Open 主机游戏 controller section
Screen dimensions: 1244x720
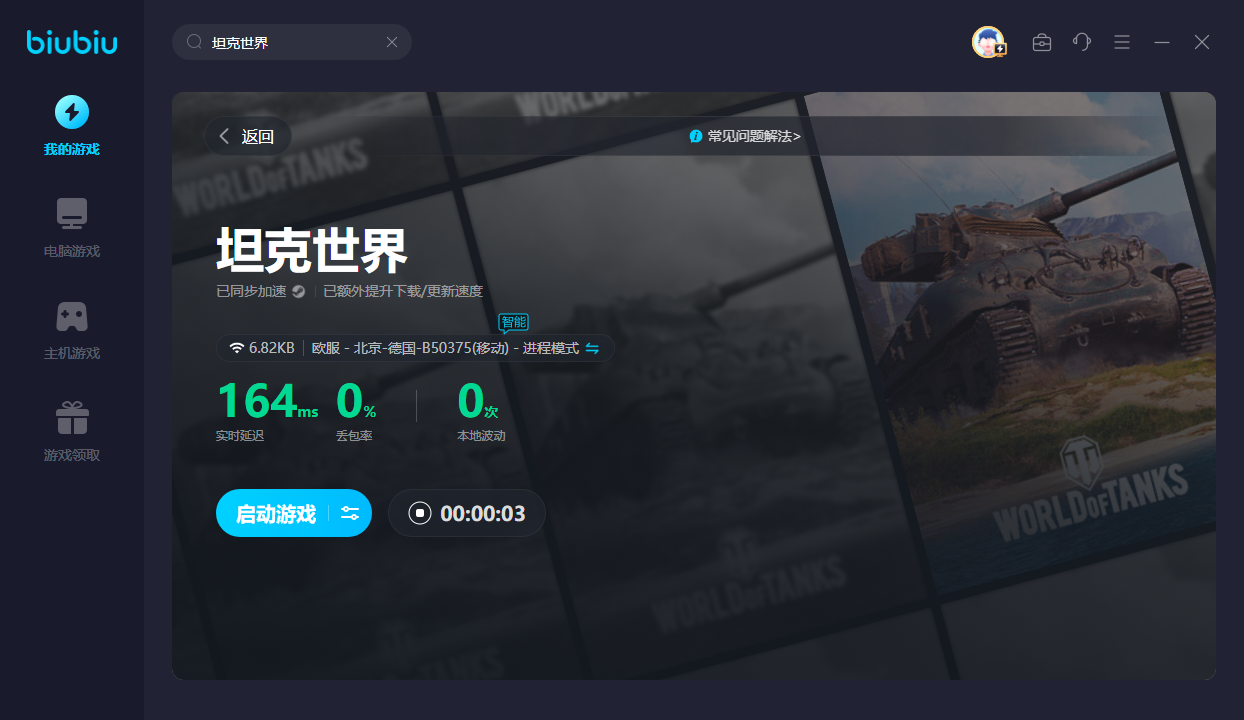coord(72,330)
